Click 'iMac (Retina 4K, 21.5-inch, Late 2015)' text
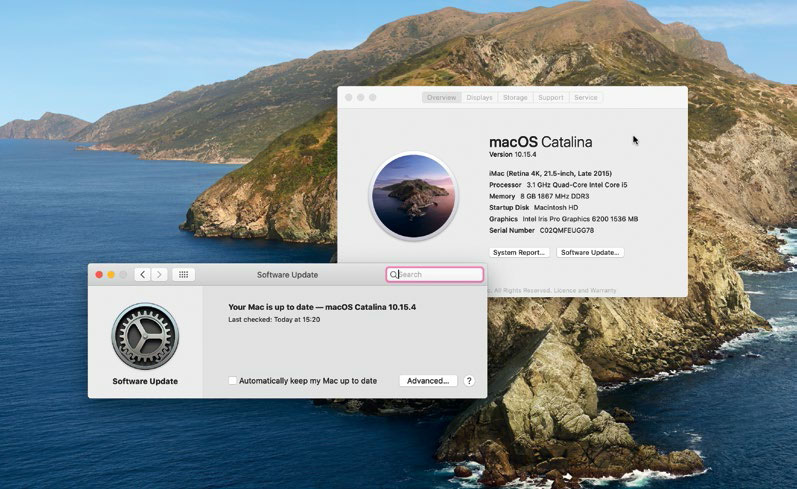The width and height of the screenshot is (797, 489). [550, 173]
